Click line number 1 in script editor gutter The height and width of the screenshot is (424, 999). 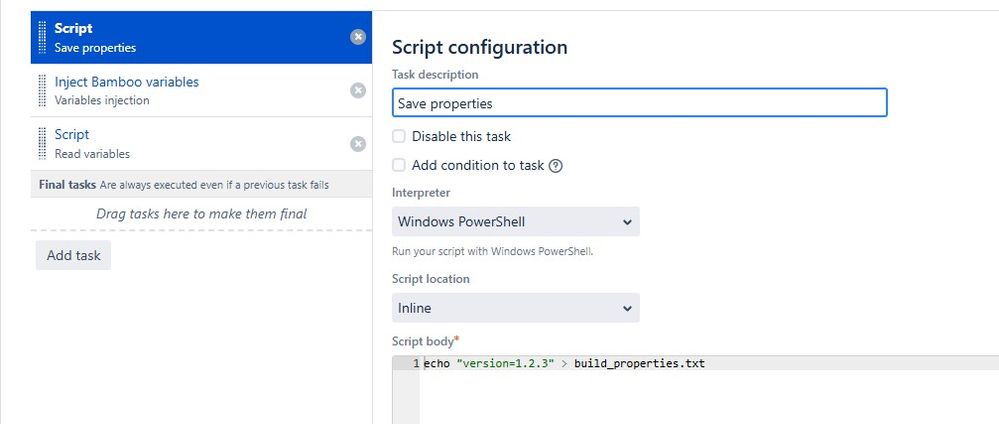click(416, 363)
